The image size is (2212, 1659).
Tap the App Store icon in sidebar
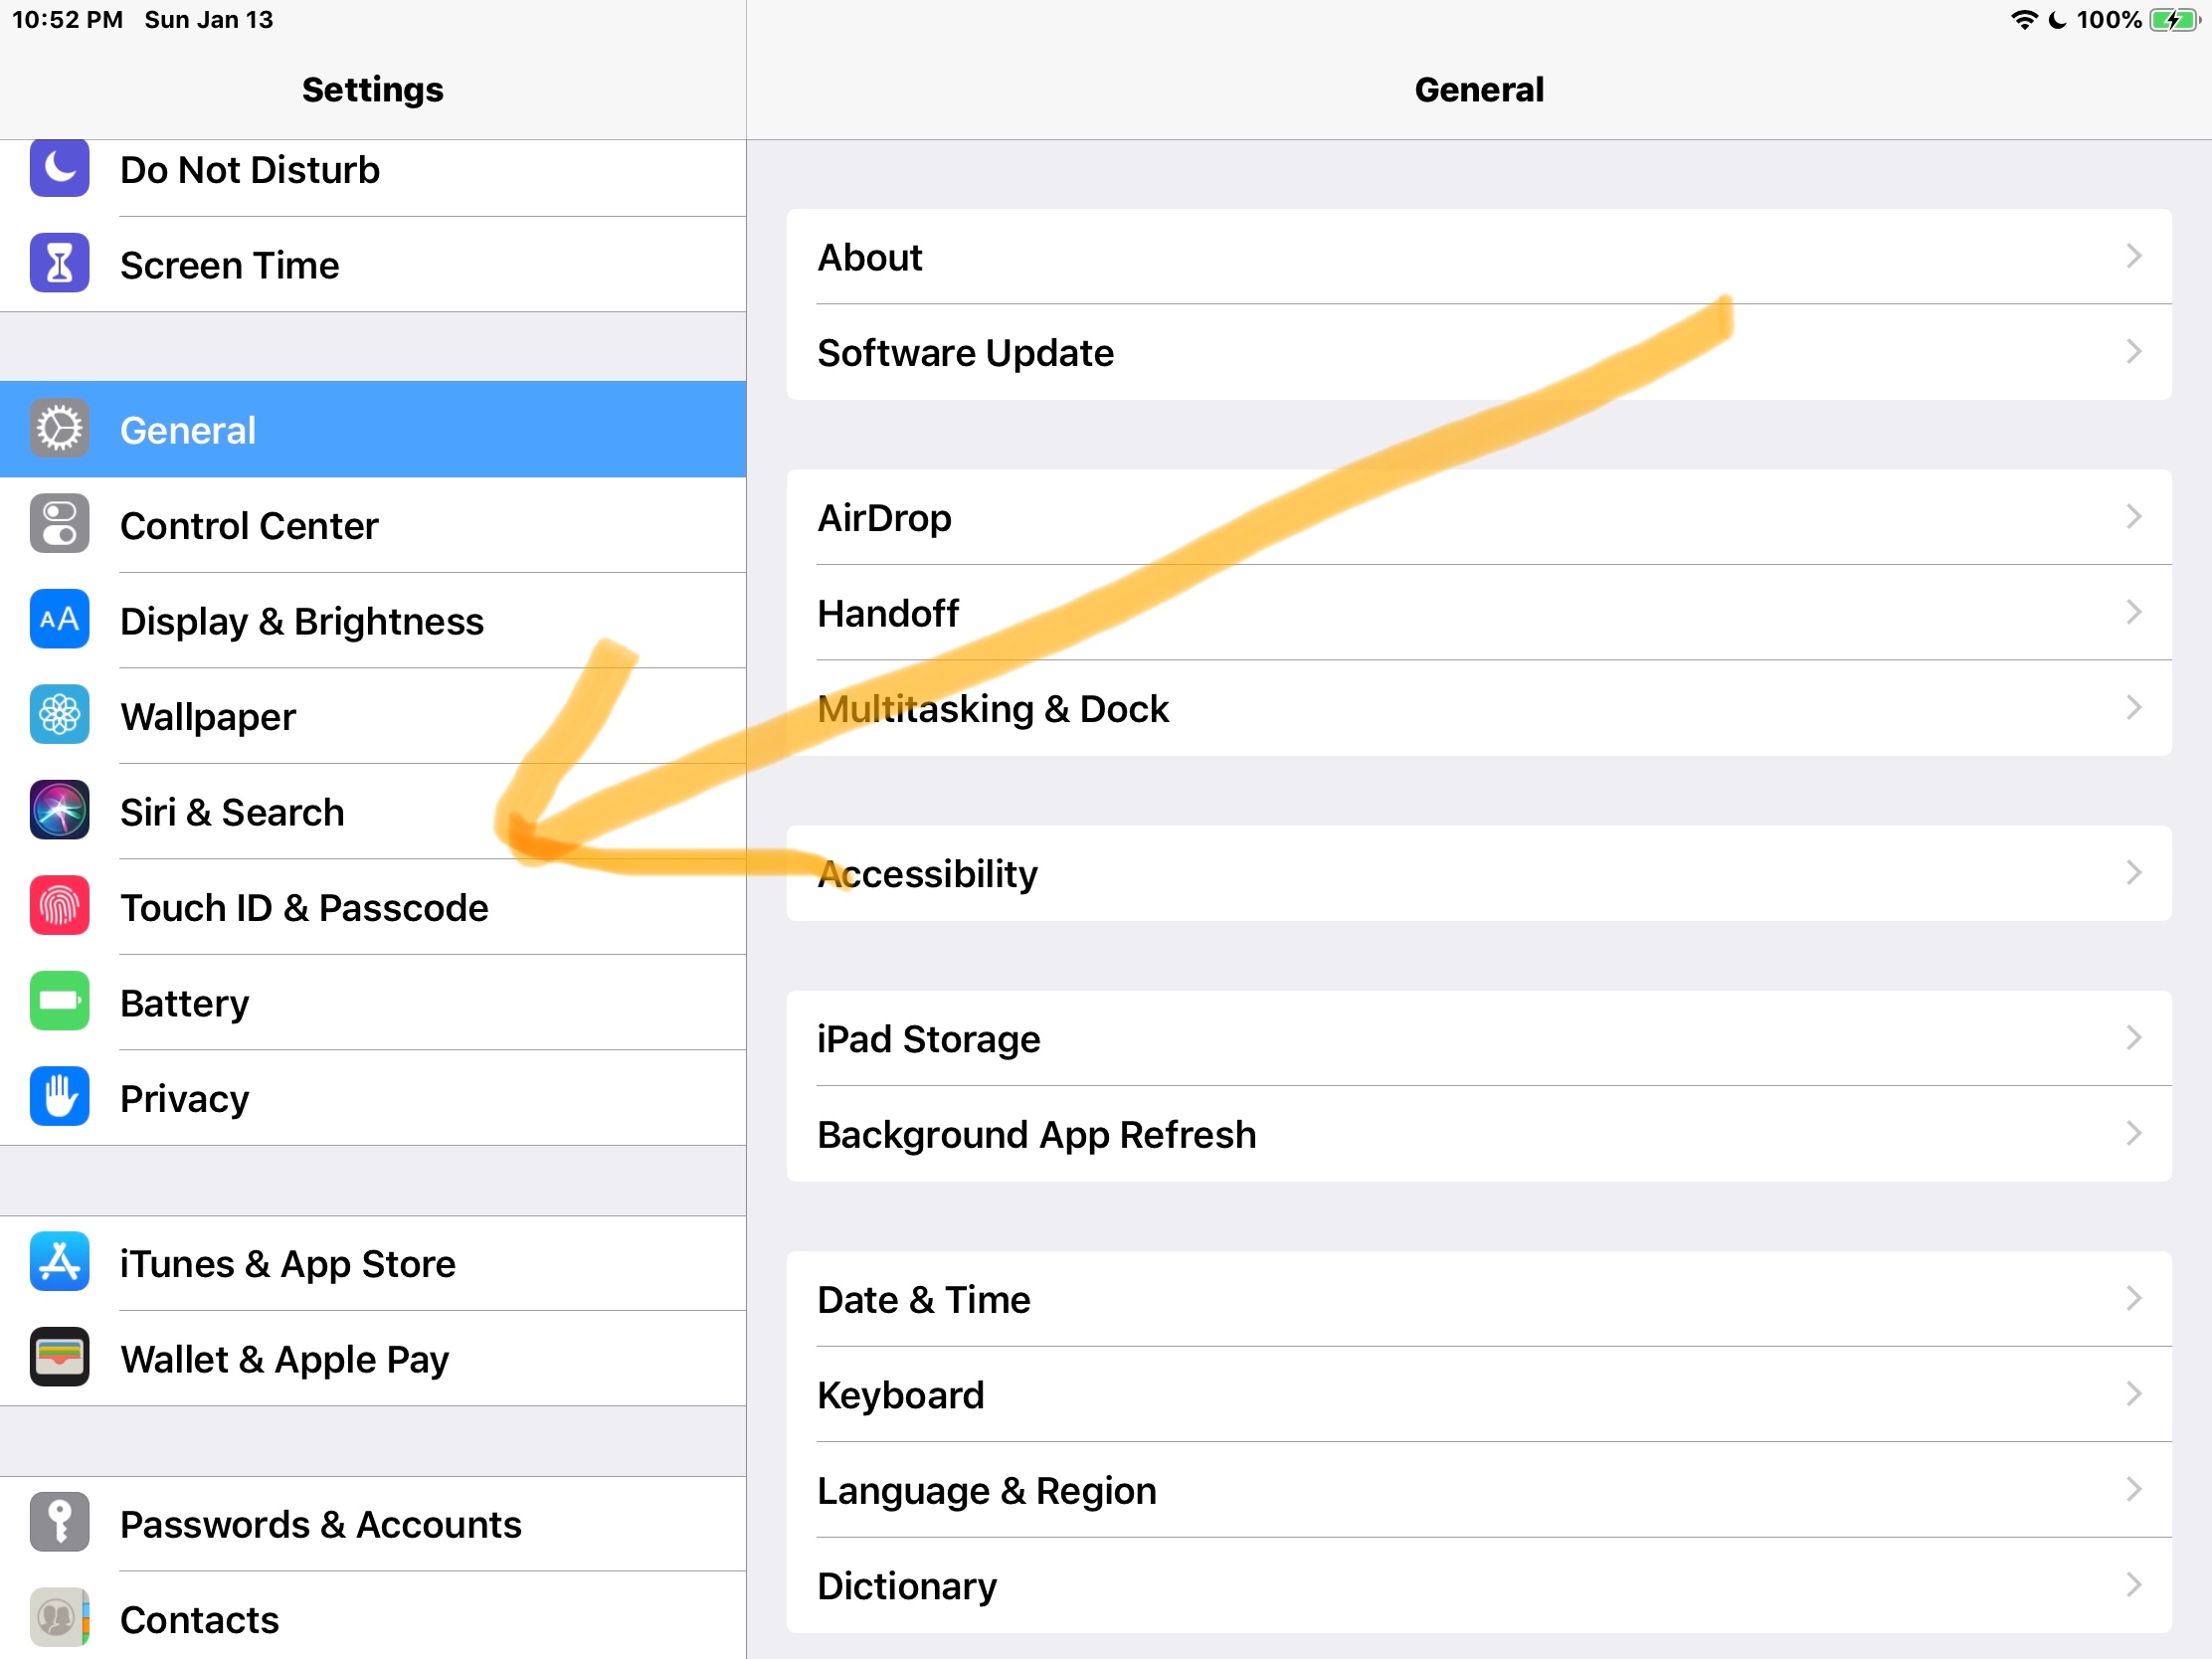tap(59, 1262)
